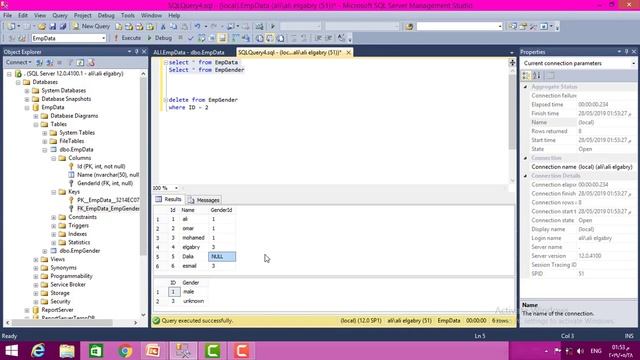
Task: Click Uncomment selected lines icon
Action: [x=304, y=38]
